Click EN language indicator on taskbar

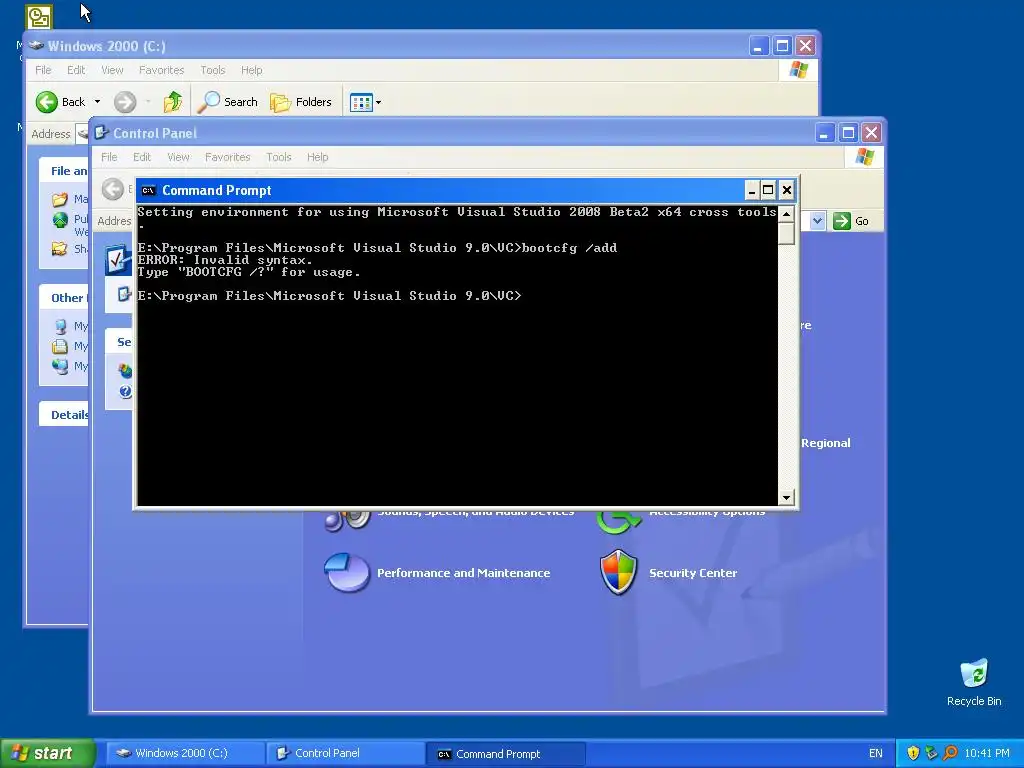(x=875, y=753)
